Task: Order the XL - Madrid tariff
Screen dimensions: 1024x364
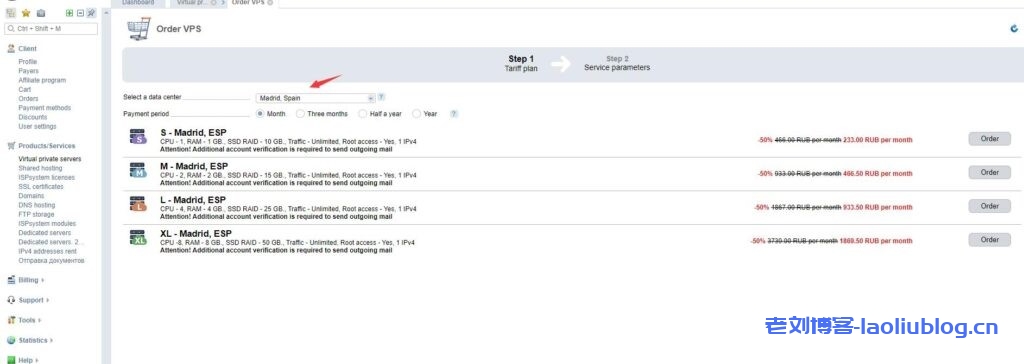Action: tap(989, 240)
